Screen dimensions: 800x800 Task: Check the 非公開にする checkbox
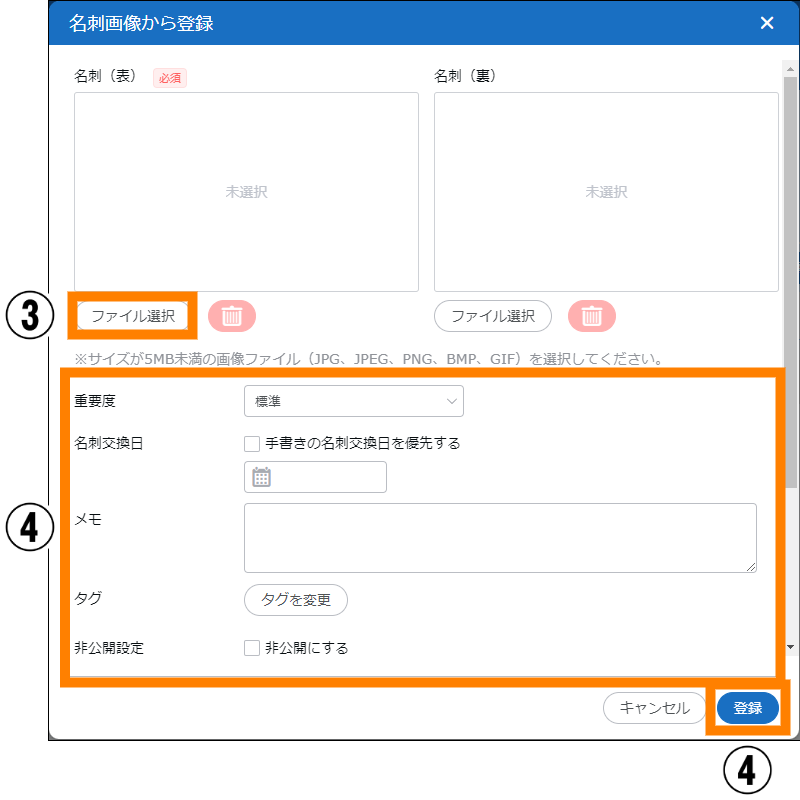point(252,648)
